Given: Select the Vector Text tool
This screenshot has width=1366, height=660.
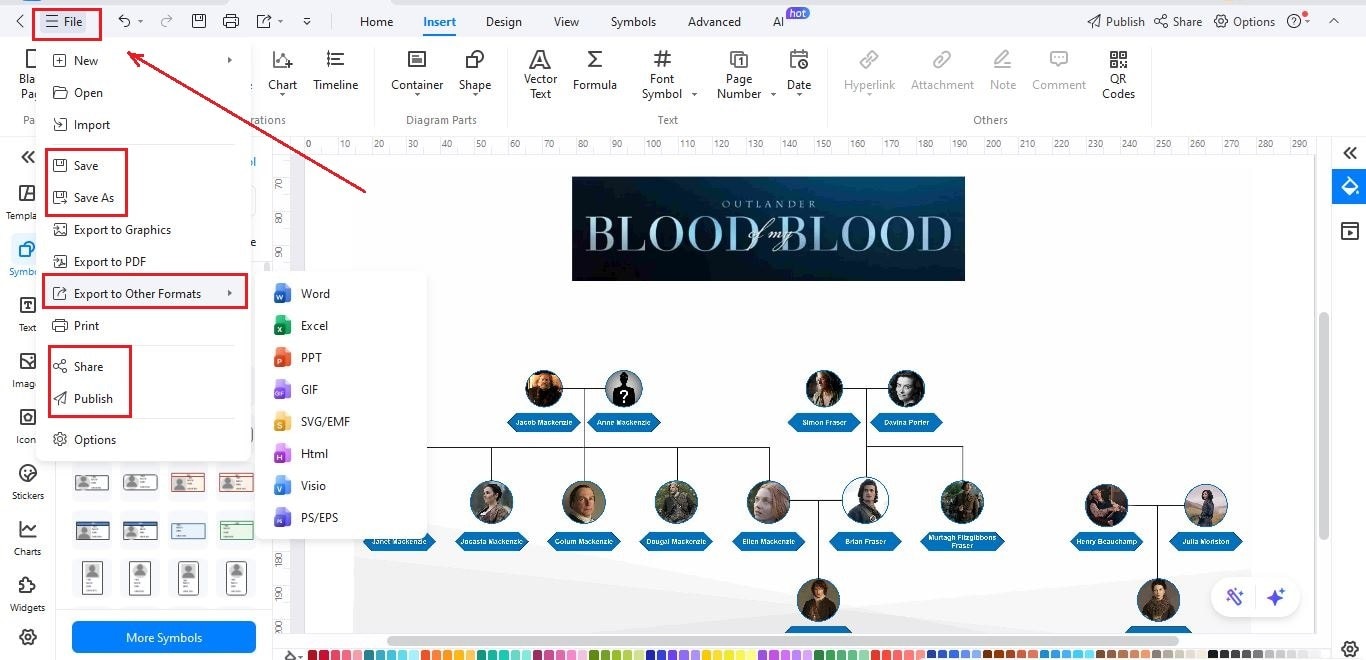Looking at the screenshot, I should [x=540, y=70].
